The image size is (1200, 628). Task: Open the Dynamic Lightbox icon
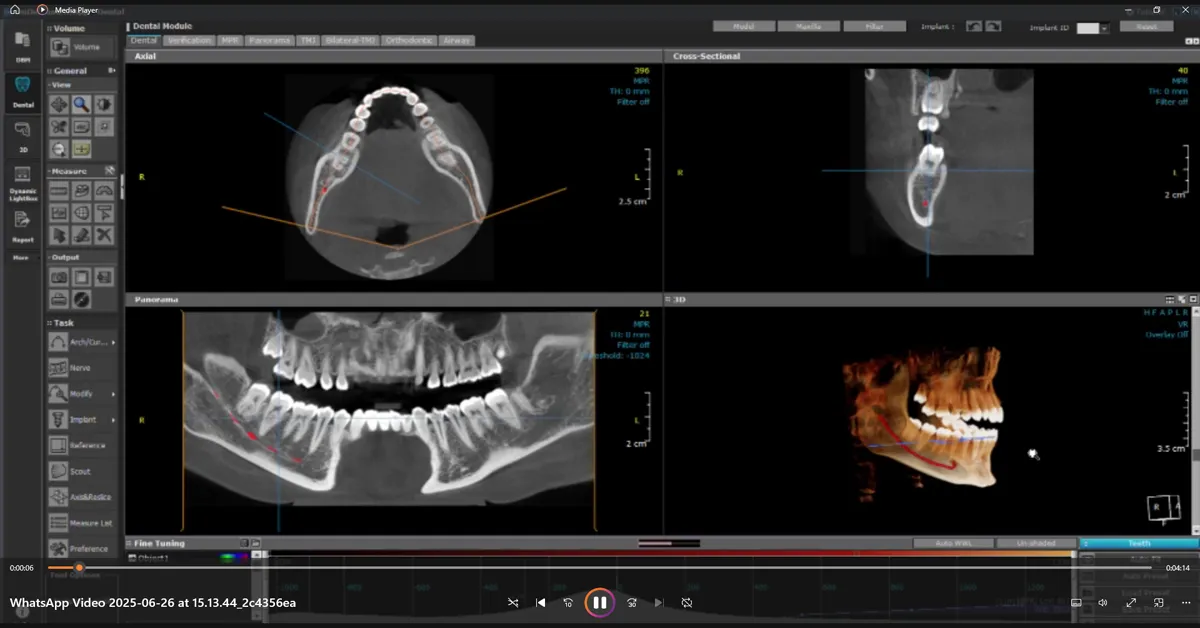click(22, 175)
